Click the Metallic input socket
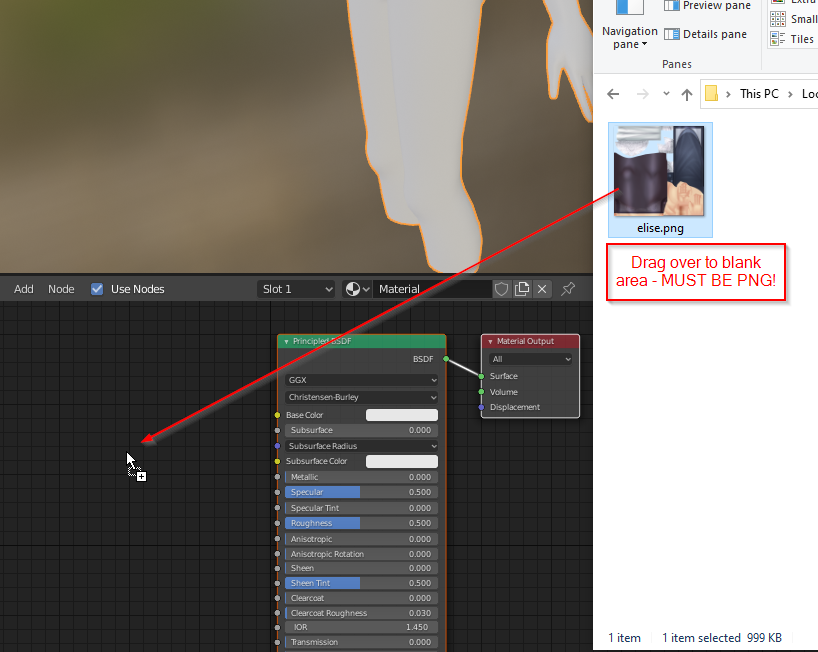The height and width of the screenshot is (652, 818). pyautogui.click(x=278, y=477)
